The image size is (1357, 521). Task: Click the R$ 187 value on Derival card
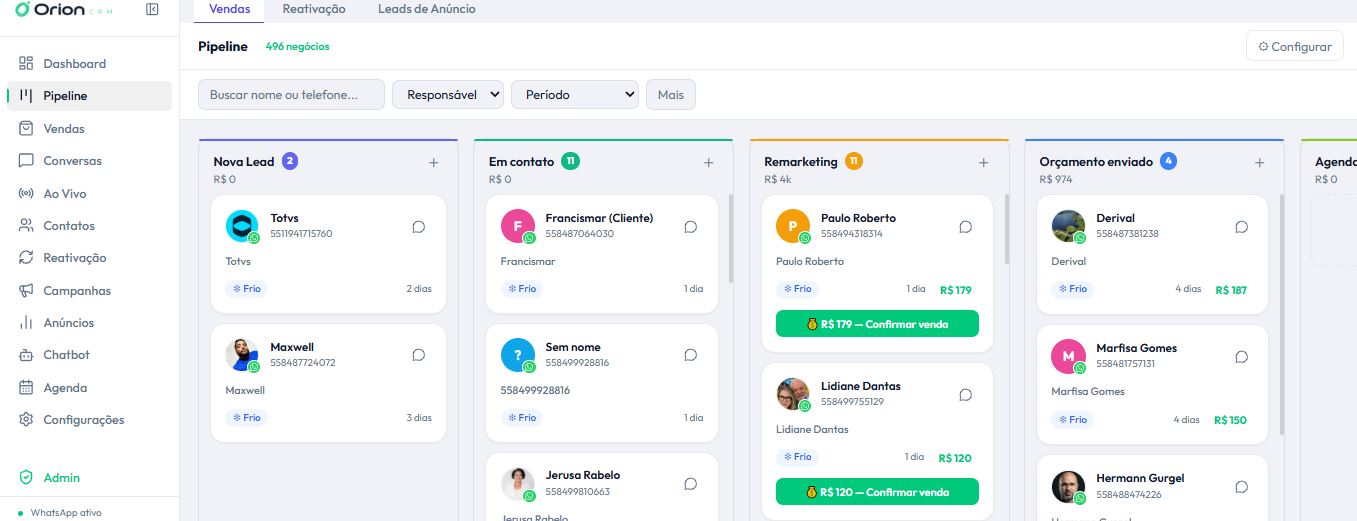[1231, 290]
